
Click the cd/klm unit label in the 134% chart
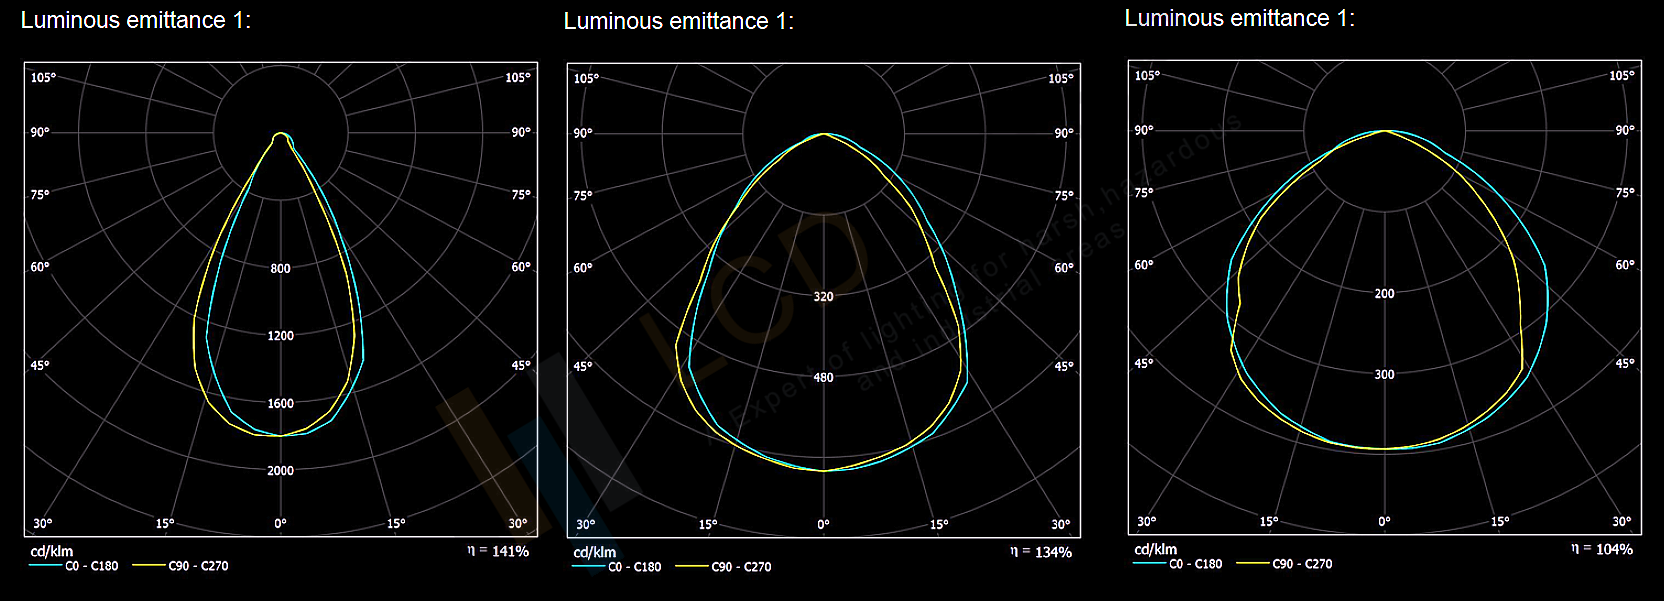(x=594, y=552)
